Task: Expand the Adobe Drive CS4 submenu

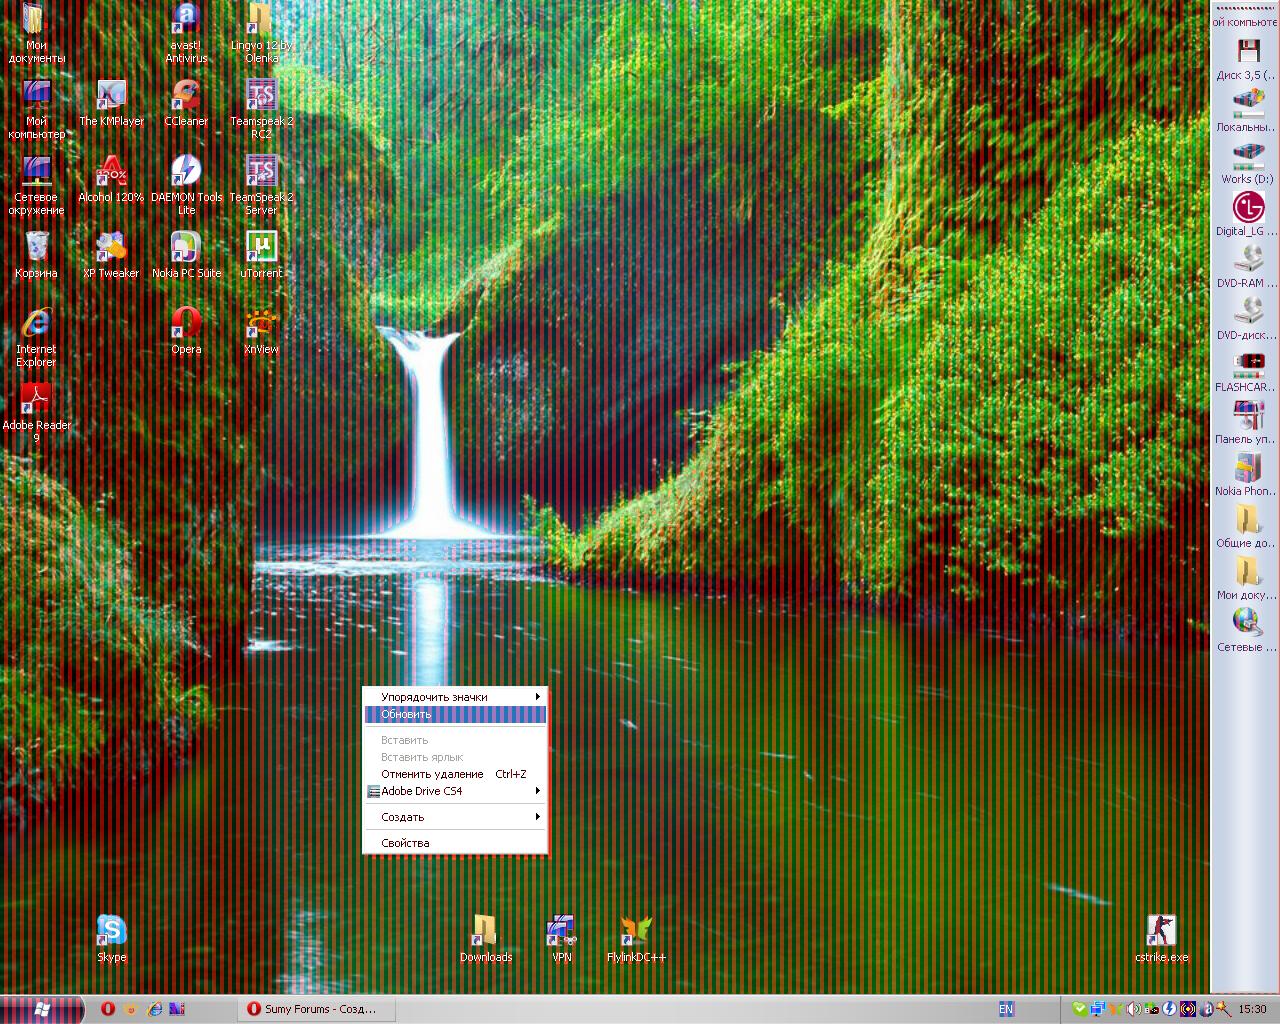Action: (x=455, y=791)
